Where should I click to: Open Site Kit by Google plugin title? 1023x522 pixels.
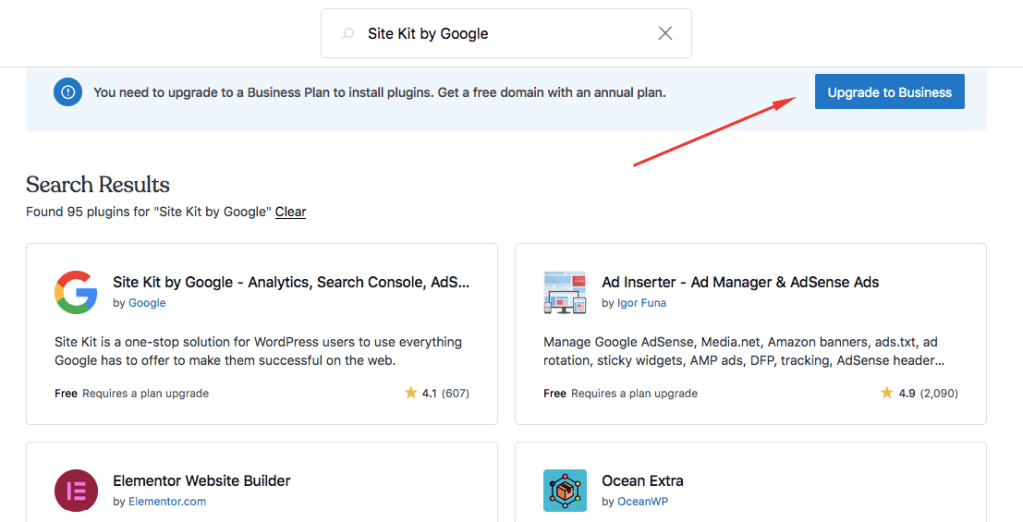tap(291, 282)
